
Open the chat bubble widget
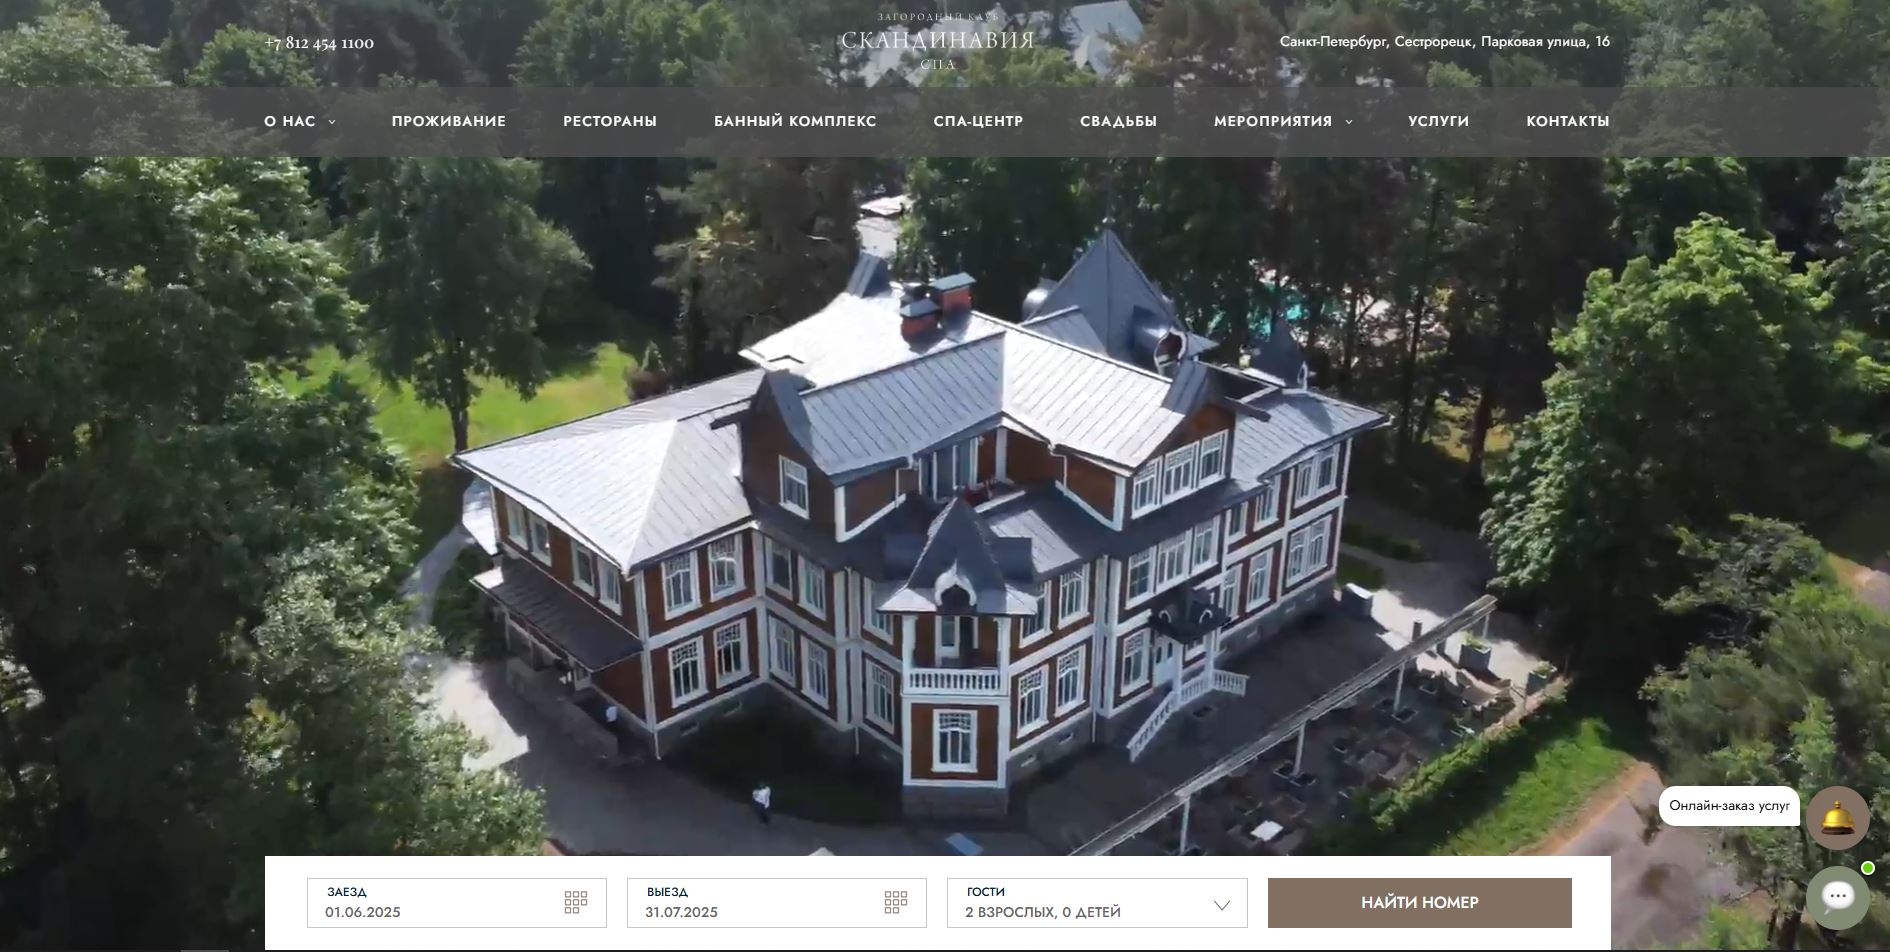click(1838, 898)
